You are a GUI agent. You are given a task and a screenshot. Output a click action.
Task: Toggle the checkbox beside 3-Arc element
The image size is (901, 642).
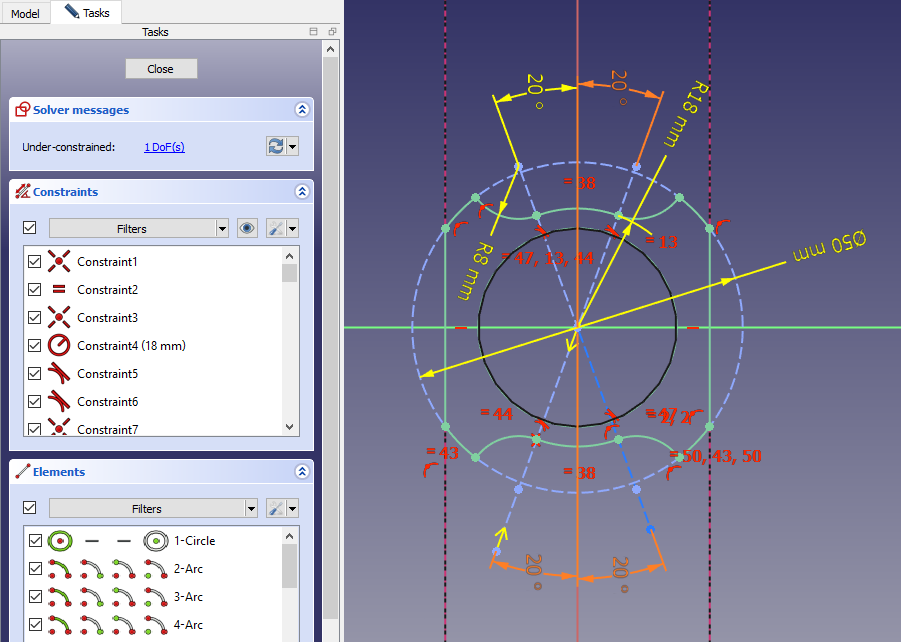point(35,597)
